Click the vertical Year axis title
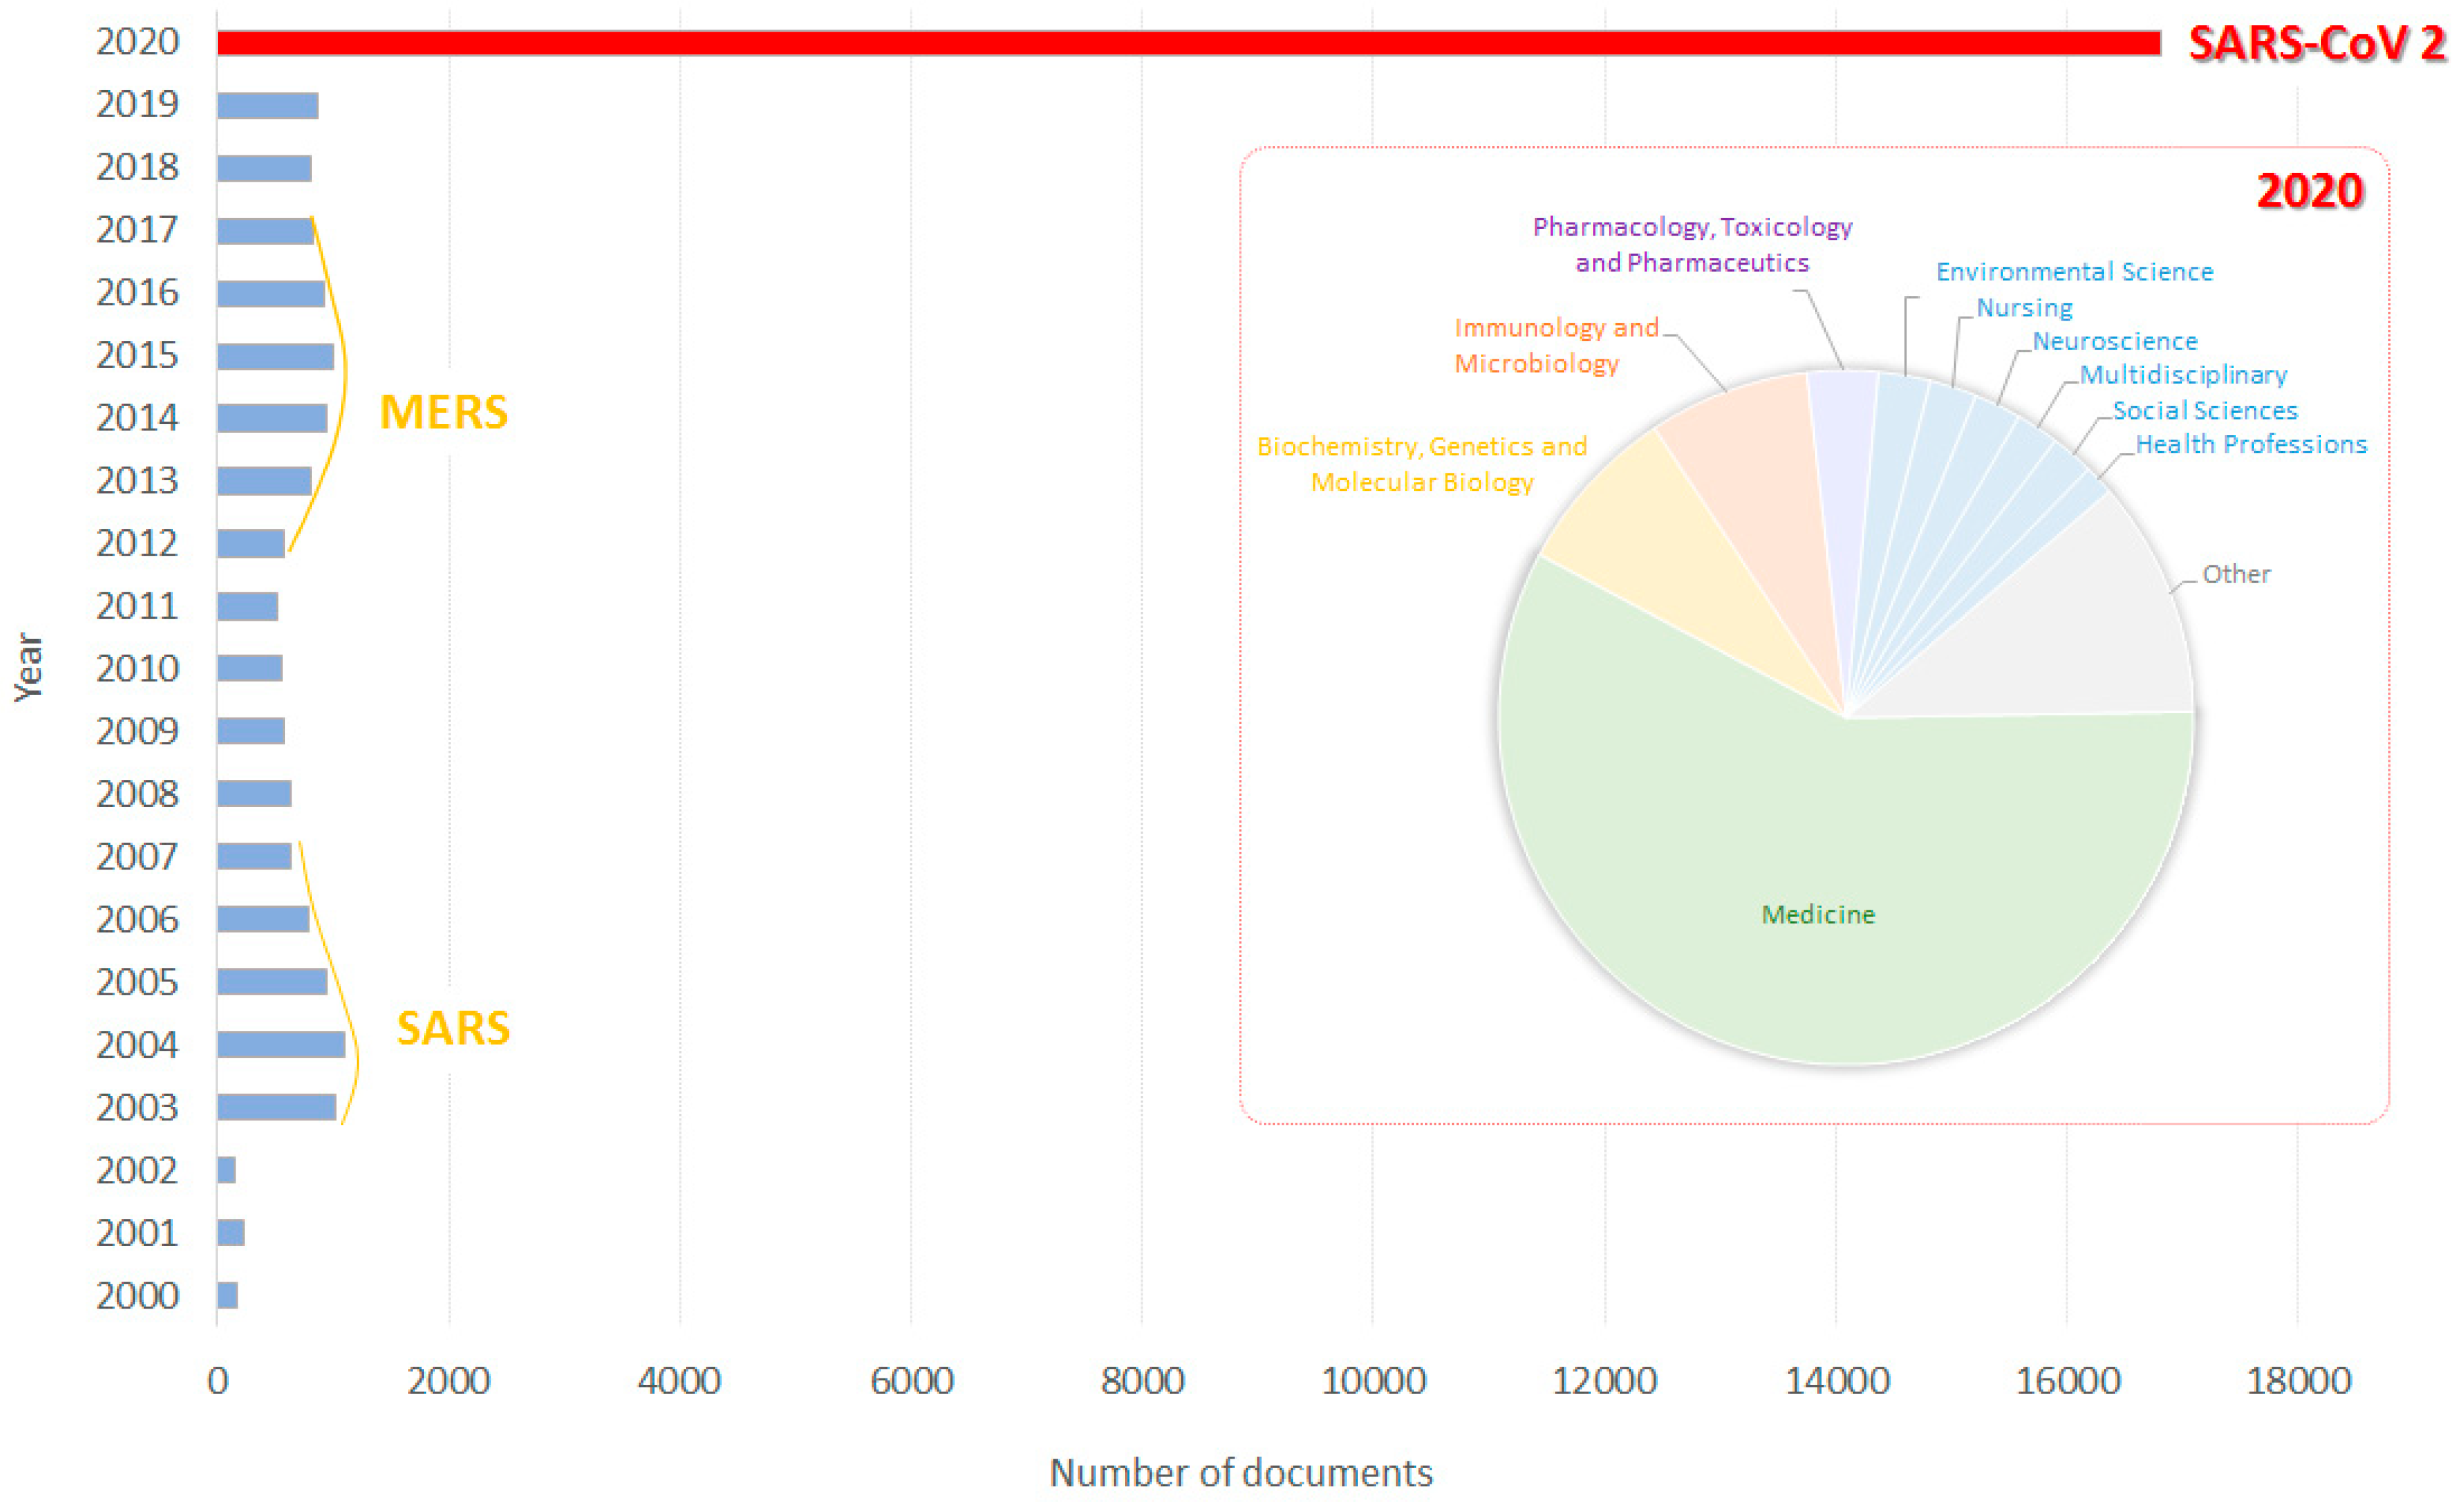The width and height of the screenshot is (2456, 1512). (x=28, y=667)
